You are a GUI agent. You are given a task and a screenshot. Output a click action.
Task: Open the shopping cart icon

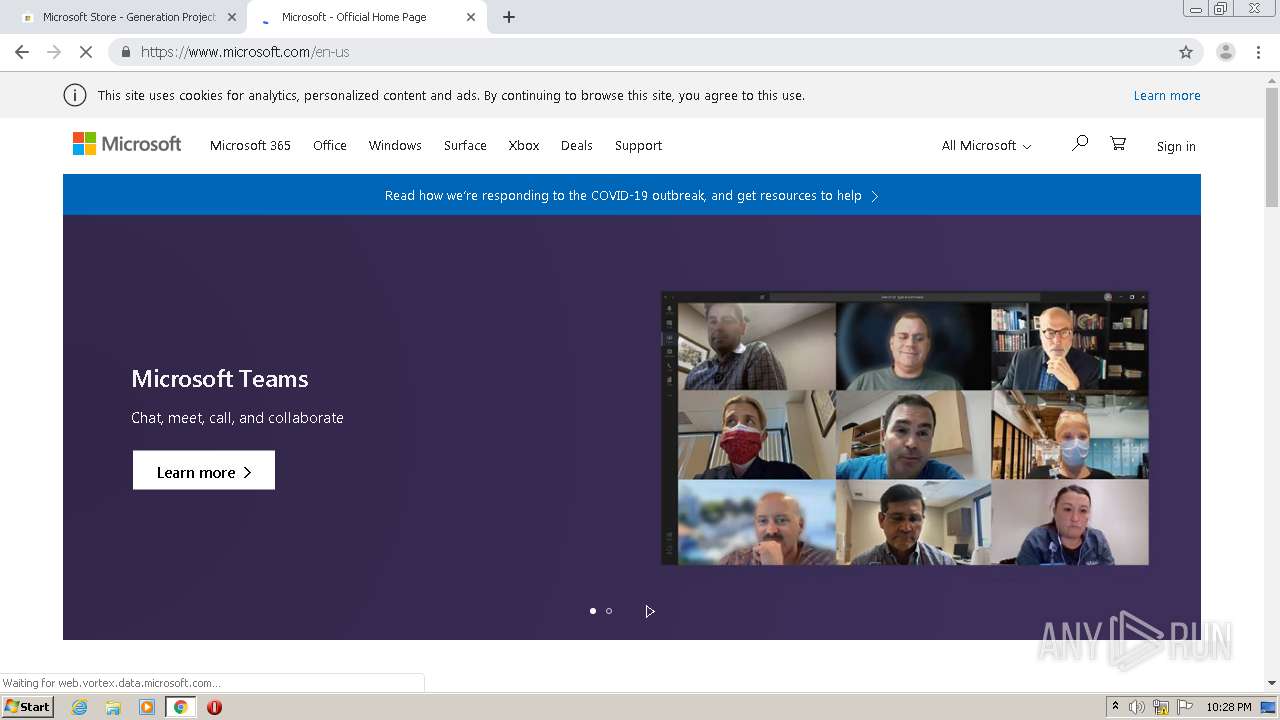pyautogui.click(x=1118, y=144)
